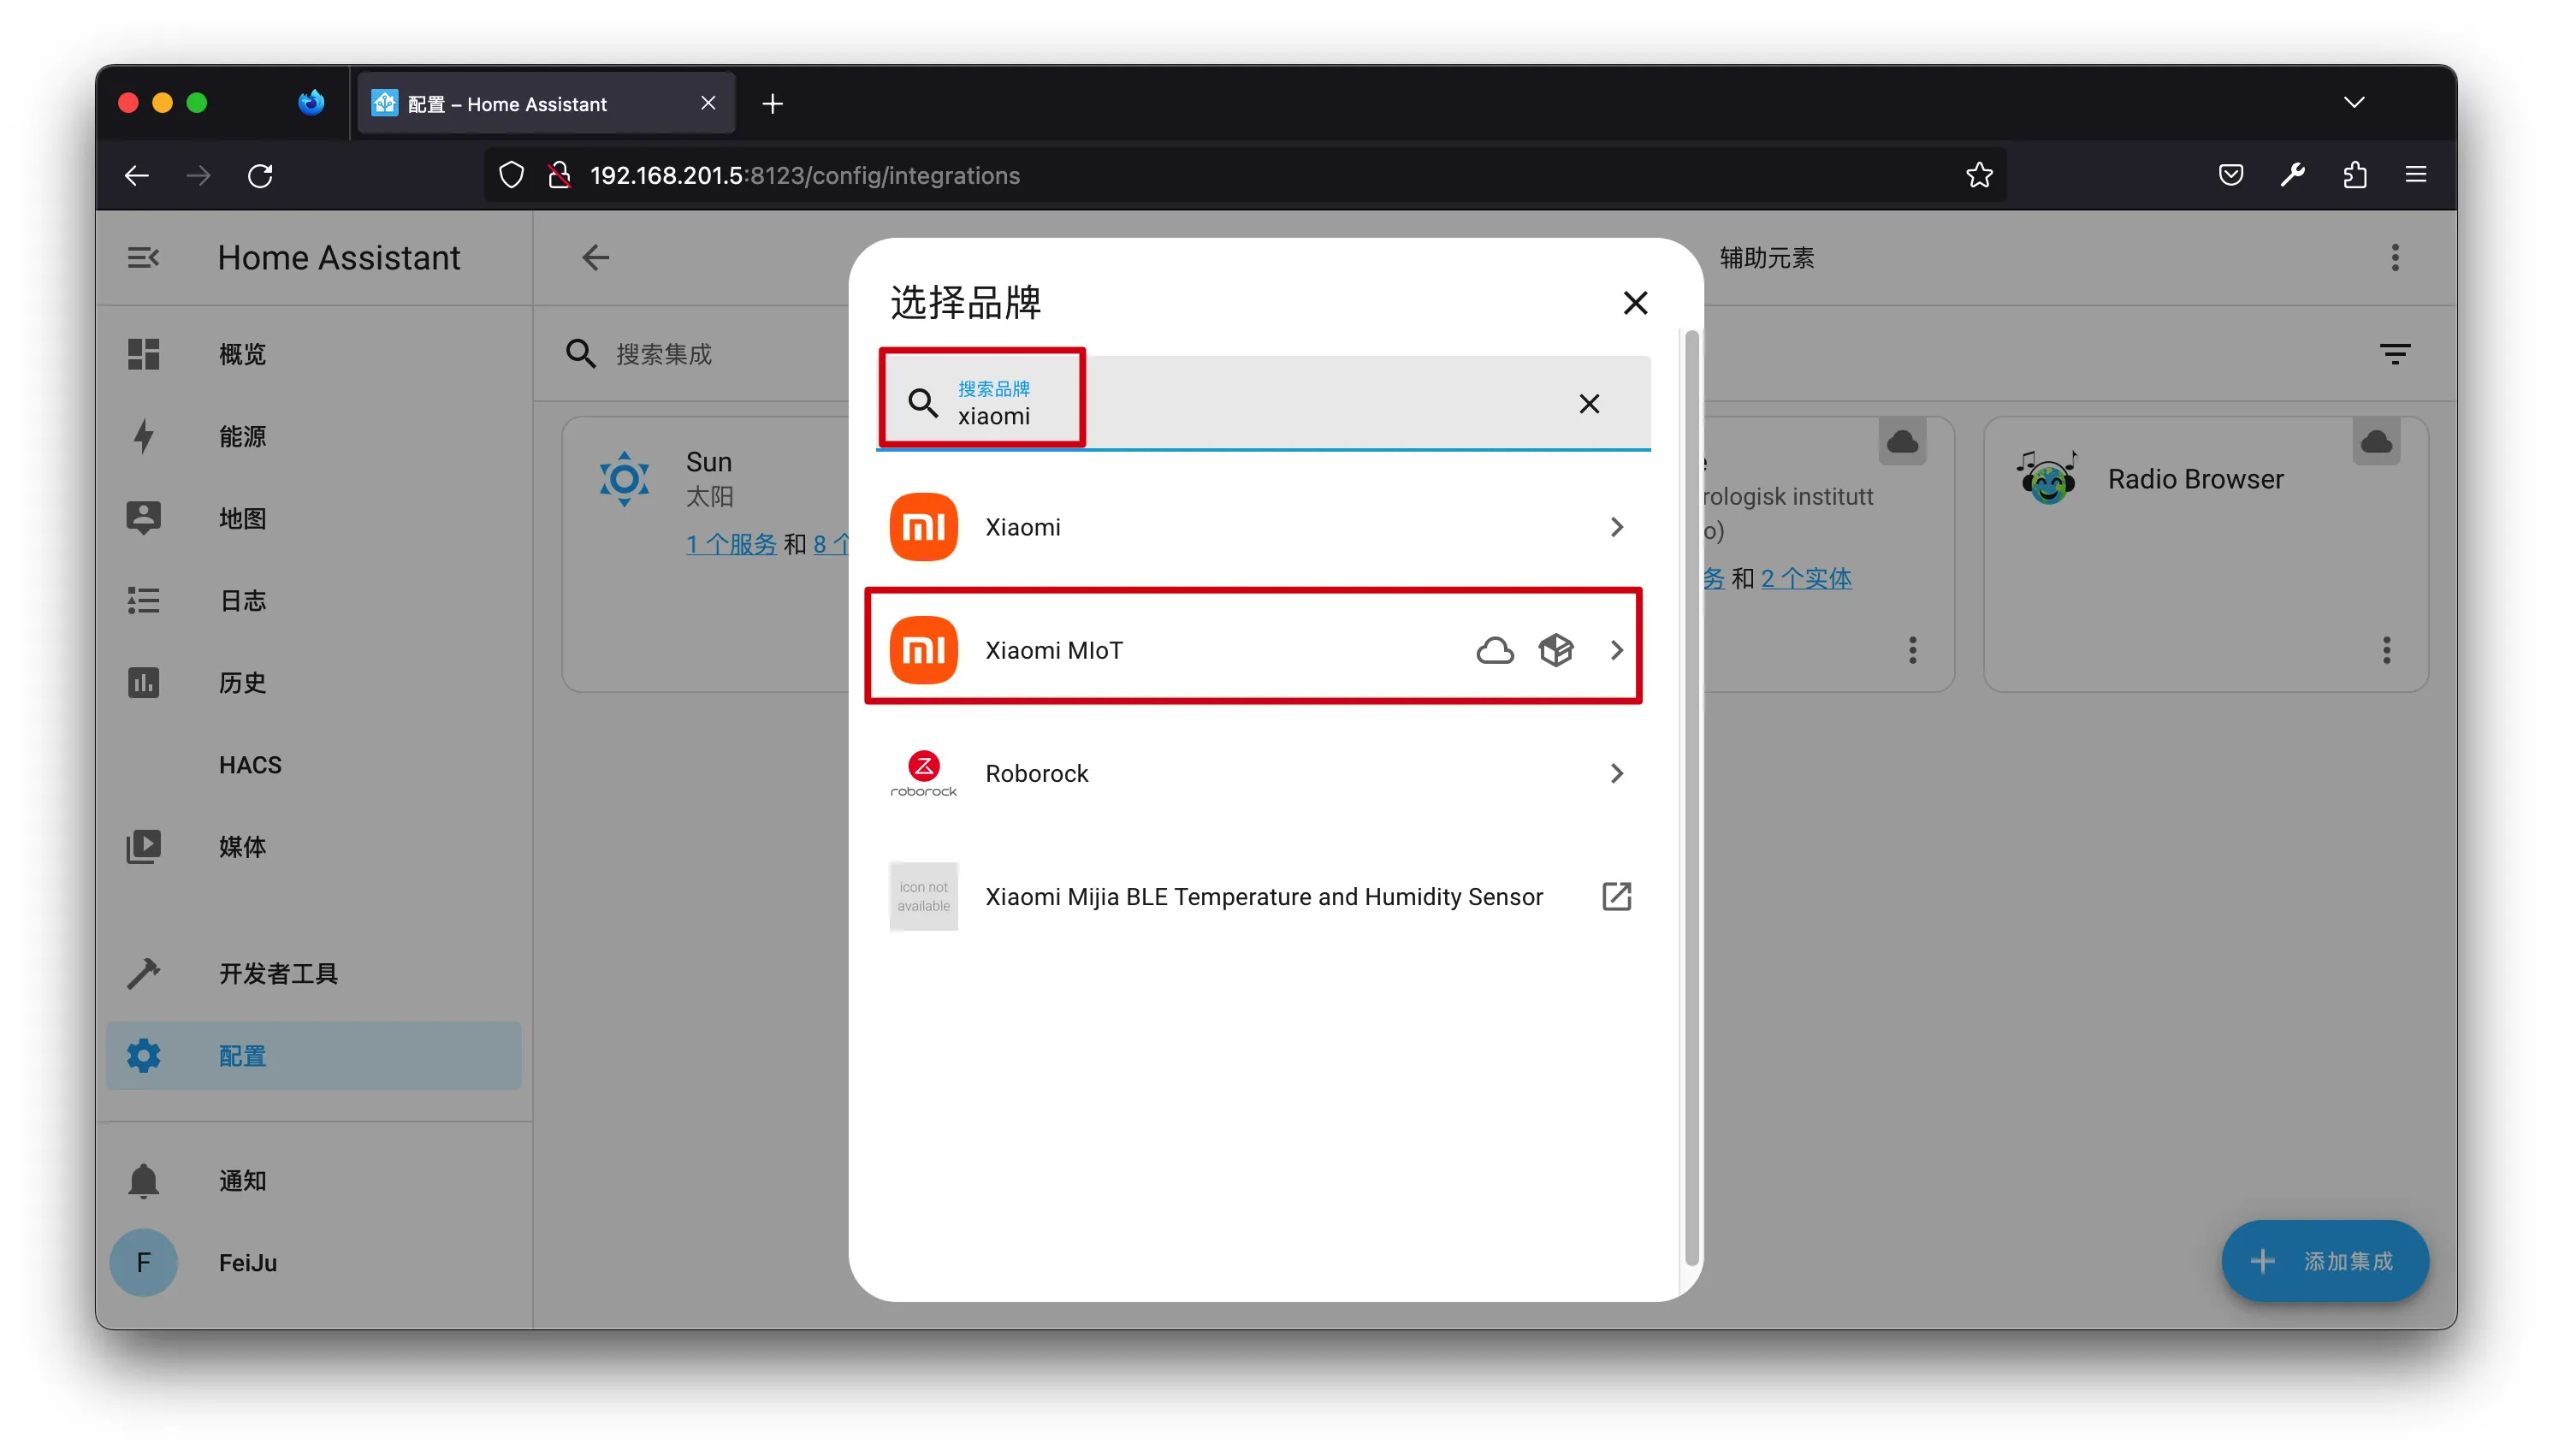Open the 概览 overview dashboard icon

pyautogui.click(x=143, y=354)
